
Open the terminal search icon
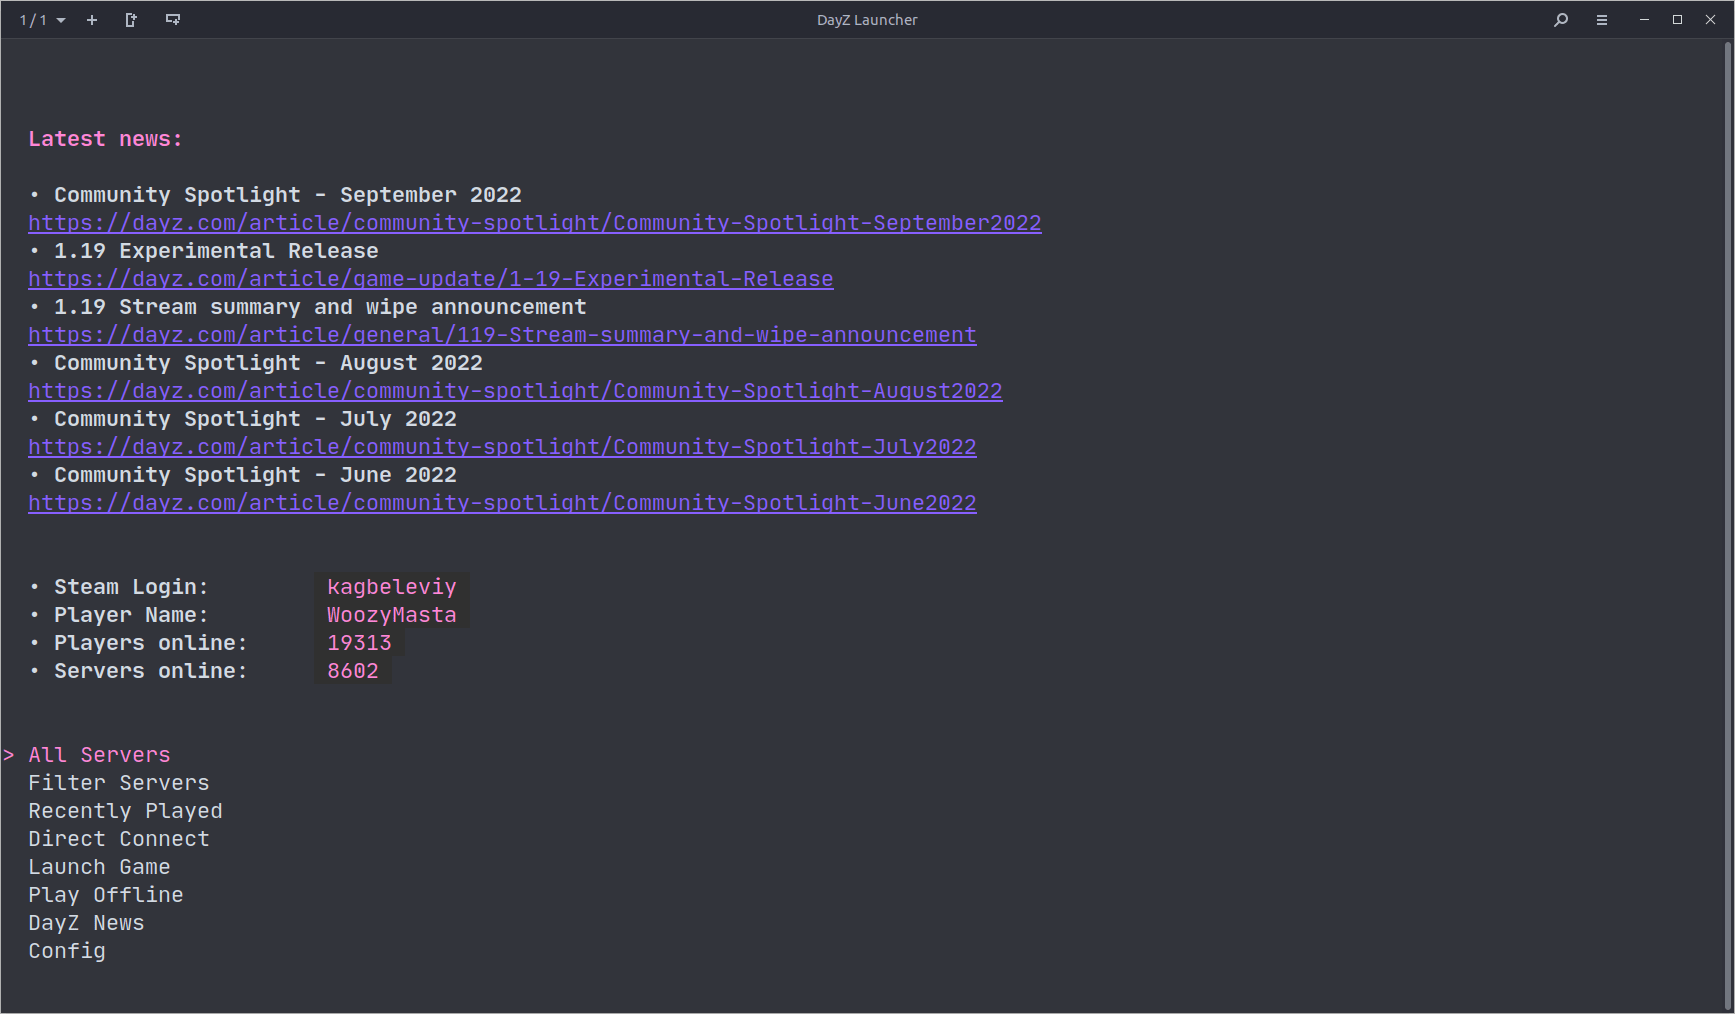[x=1561, y=20]
